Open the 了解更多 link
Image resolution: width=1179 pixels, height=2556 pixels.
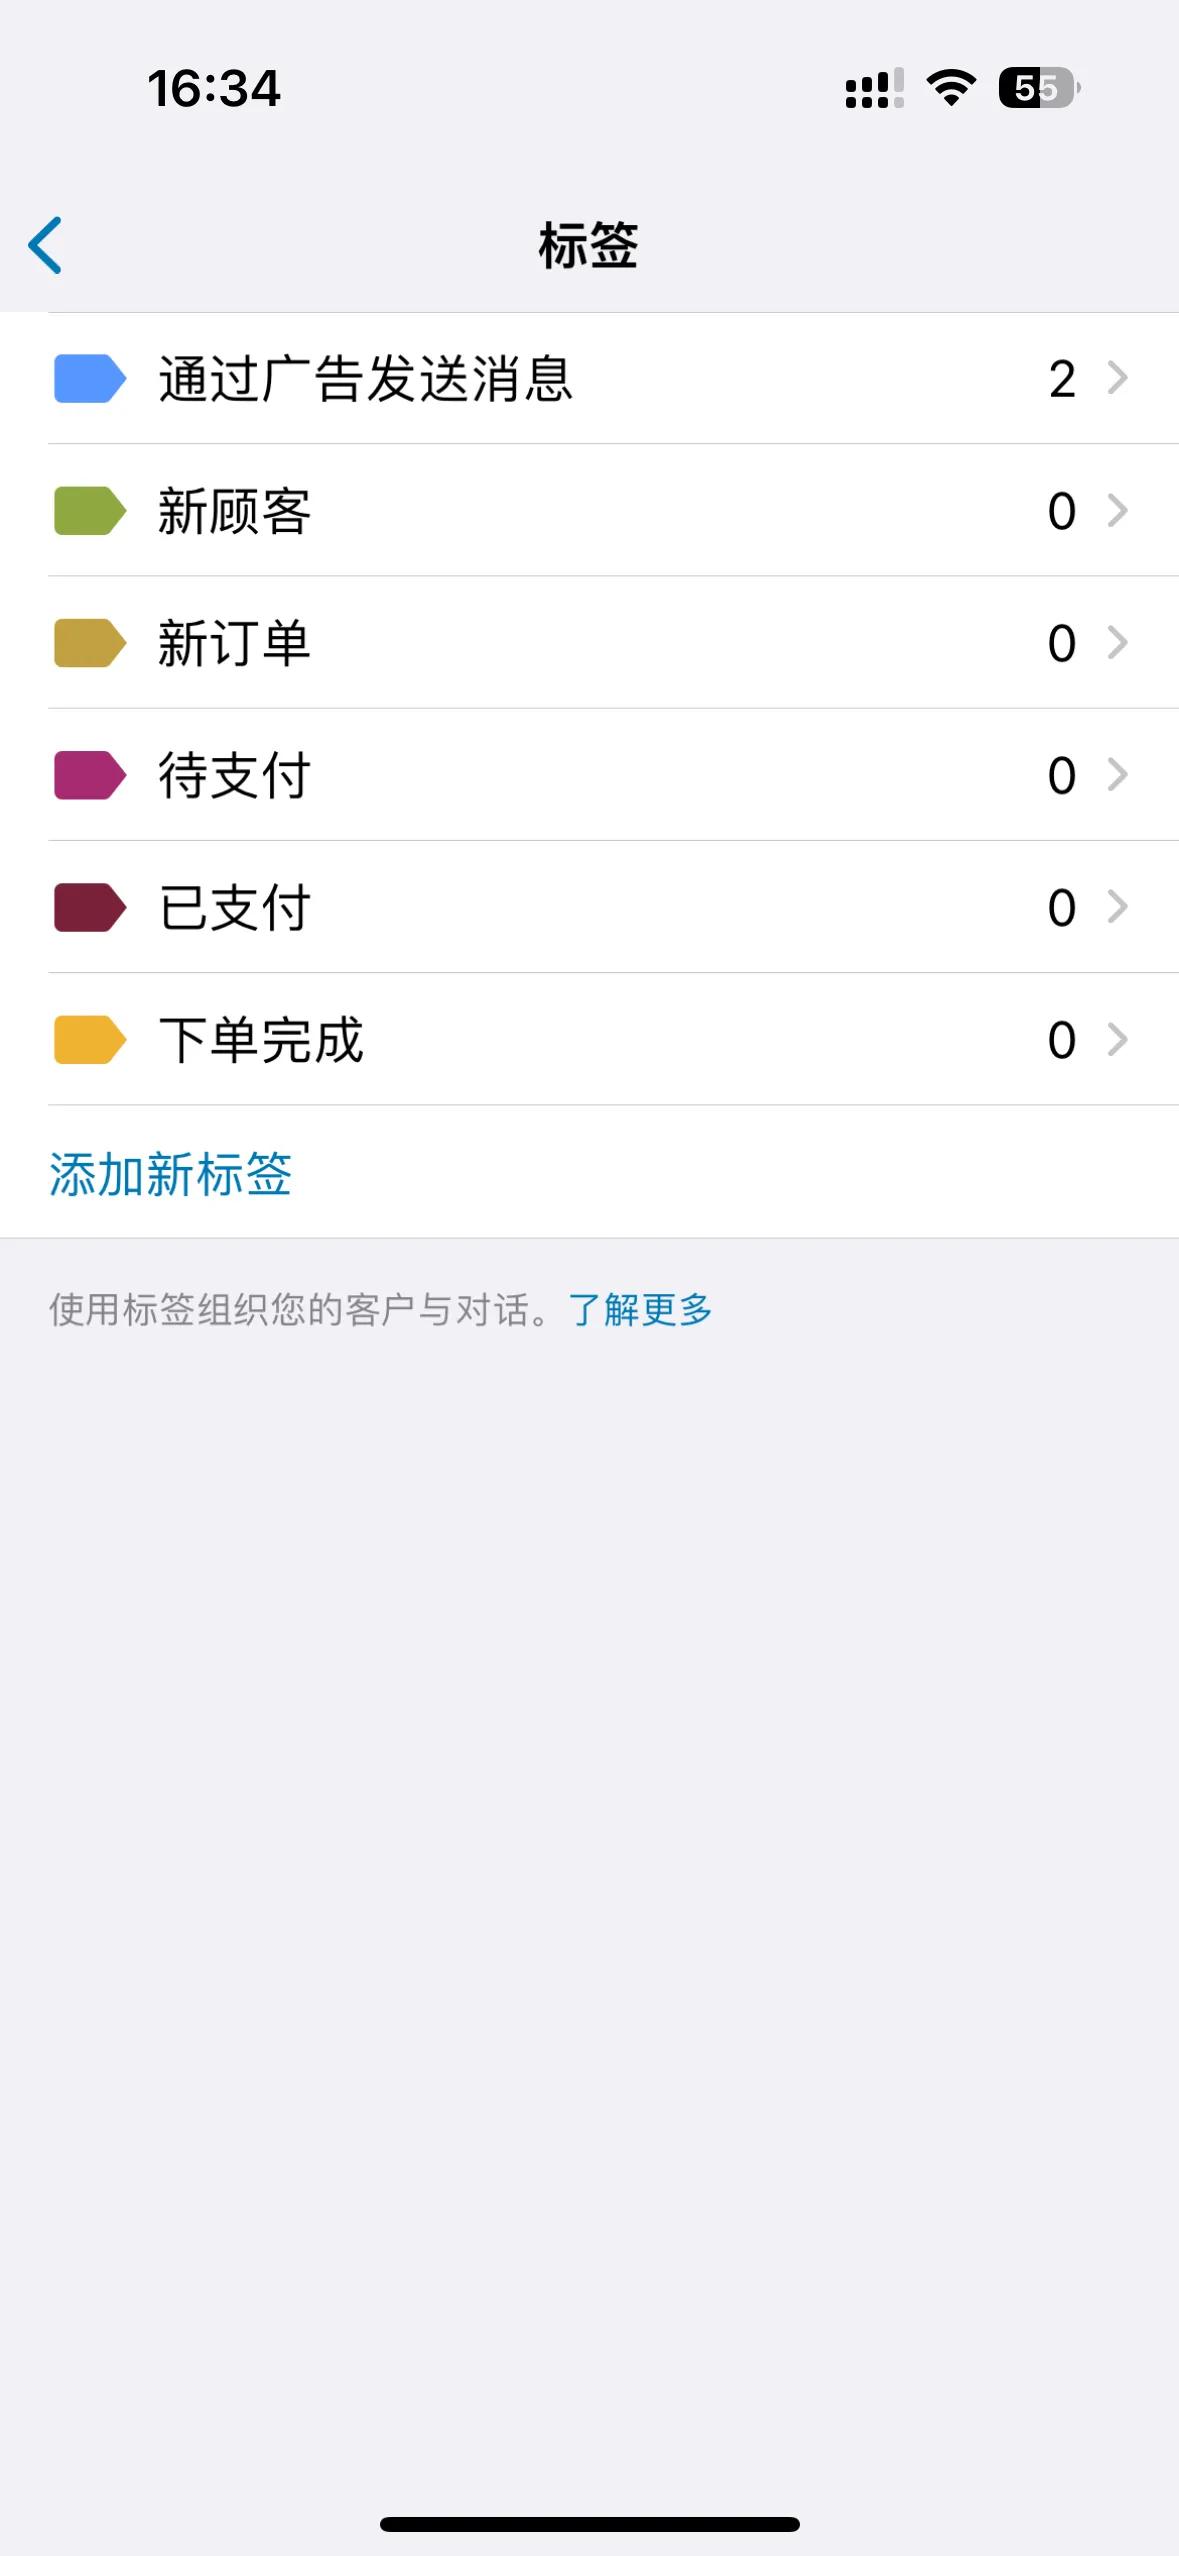640,1309
